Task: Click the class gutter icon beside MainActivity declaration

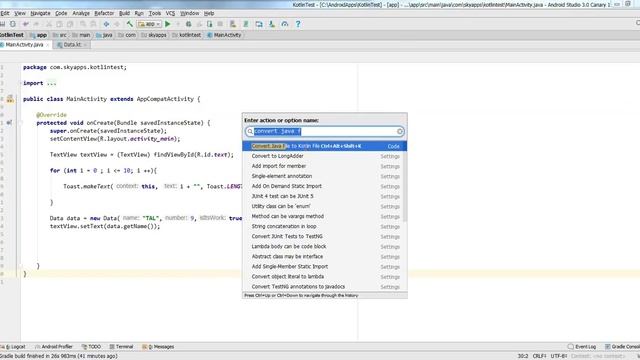Action: coord(10,99)
